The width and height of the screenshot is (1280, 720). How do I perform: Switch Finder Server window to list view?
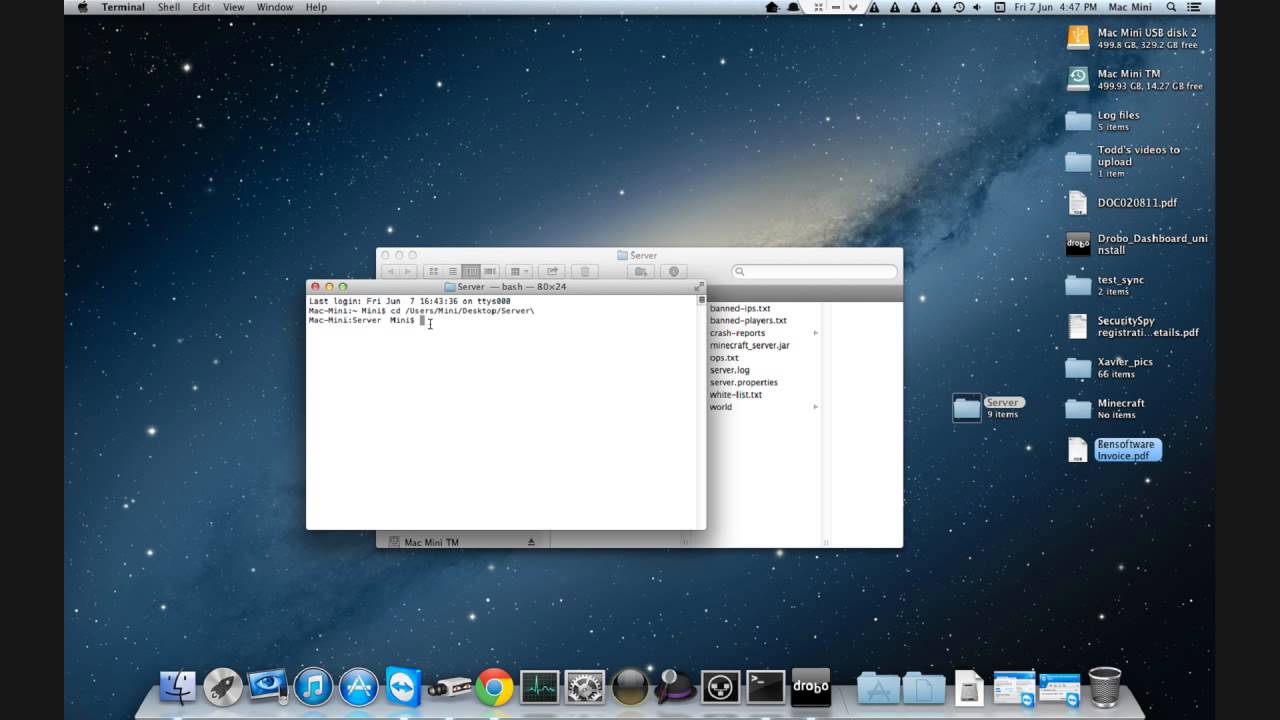coord(452,271)
